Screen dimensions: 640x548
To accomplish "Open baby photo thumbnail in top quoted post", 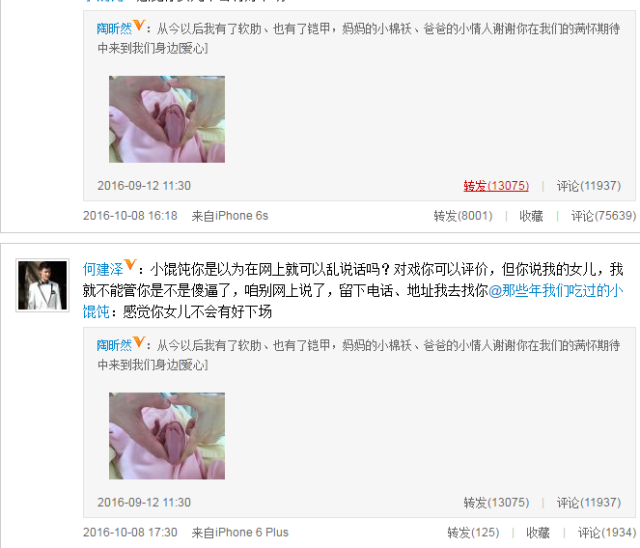I will [167, 119].
